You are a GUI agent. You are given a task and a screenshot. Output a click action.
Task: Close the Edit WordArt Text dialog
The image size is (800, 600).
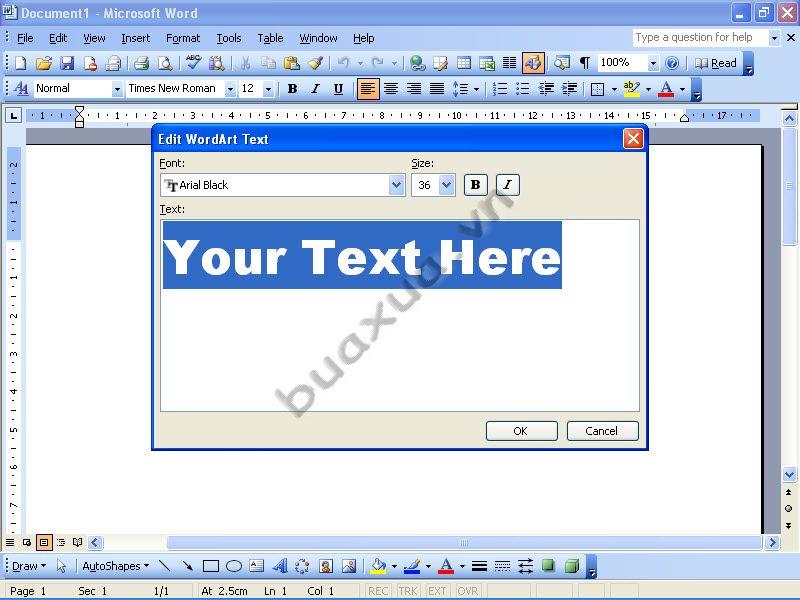pos(633,138)
